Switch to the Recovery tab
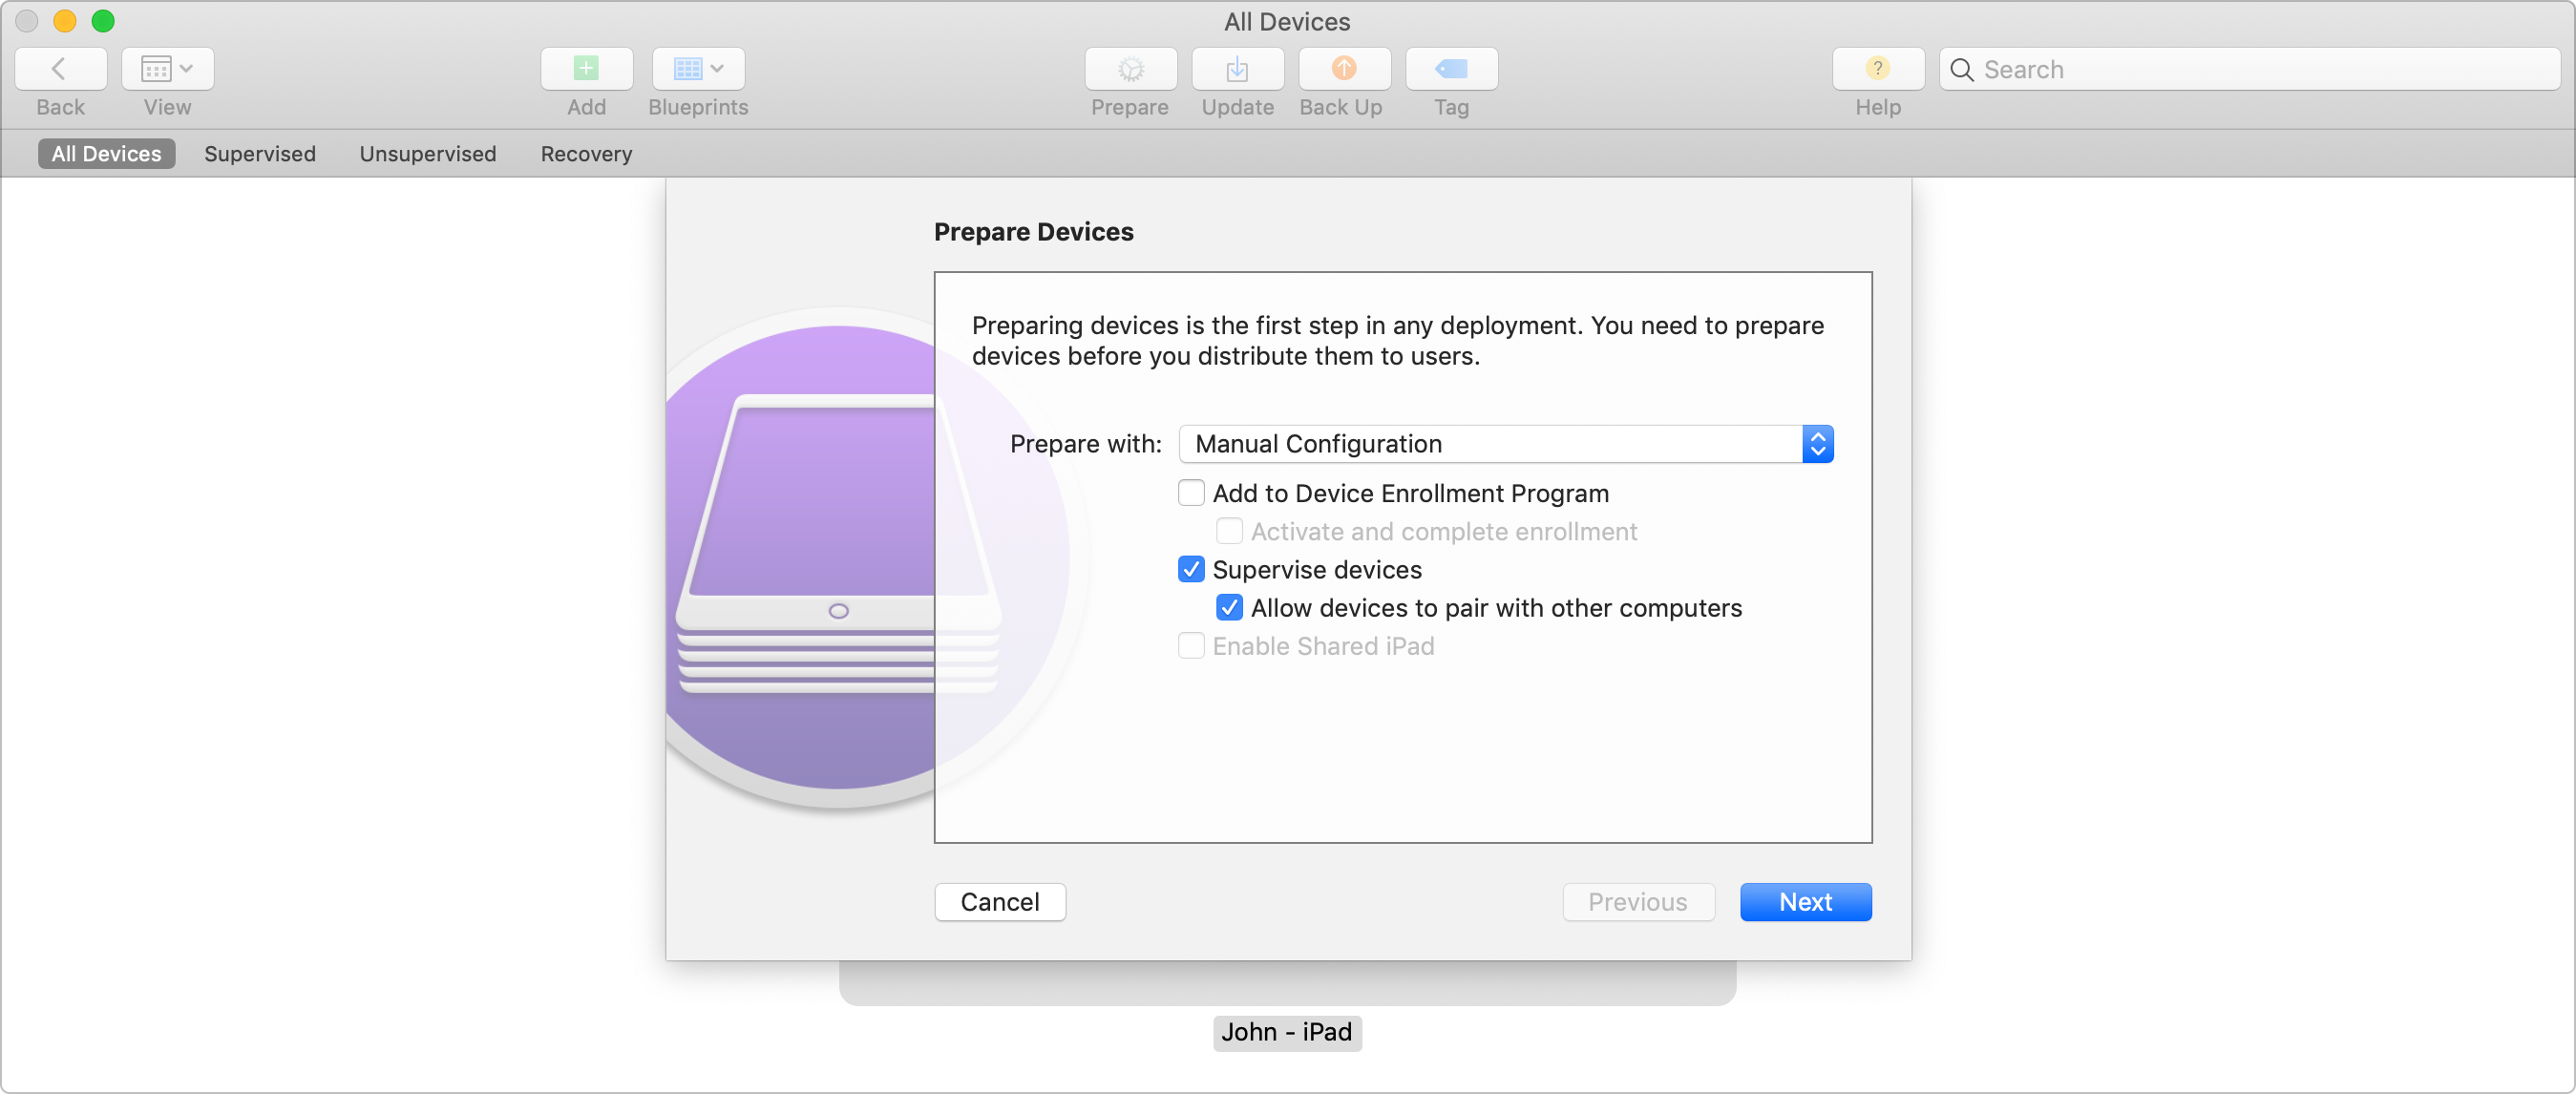This screenshot has height=1094, width=2576. [586, 154]
